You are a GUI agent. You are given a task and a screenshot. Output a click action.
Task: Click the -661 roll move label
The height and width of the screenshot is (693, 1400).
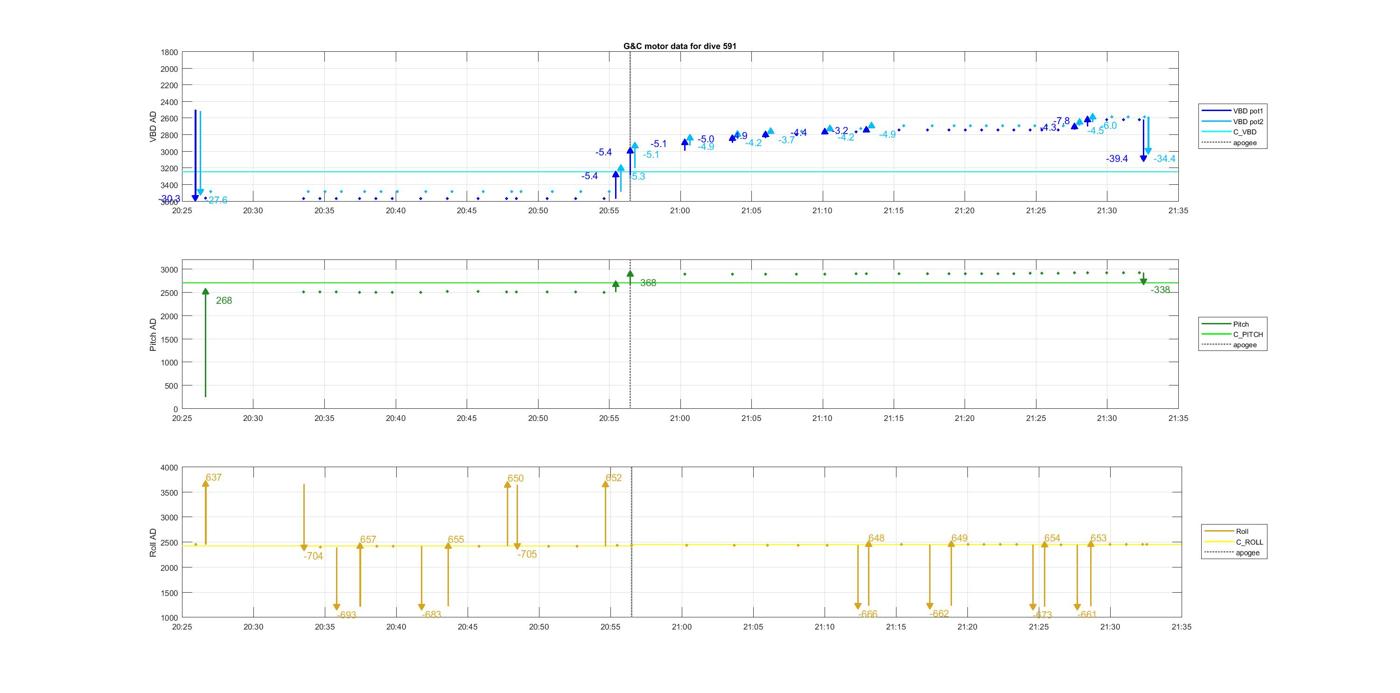[1087, 615]
